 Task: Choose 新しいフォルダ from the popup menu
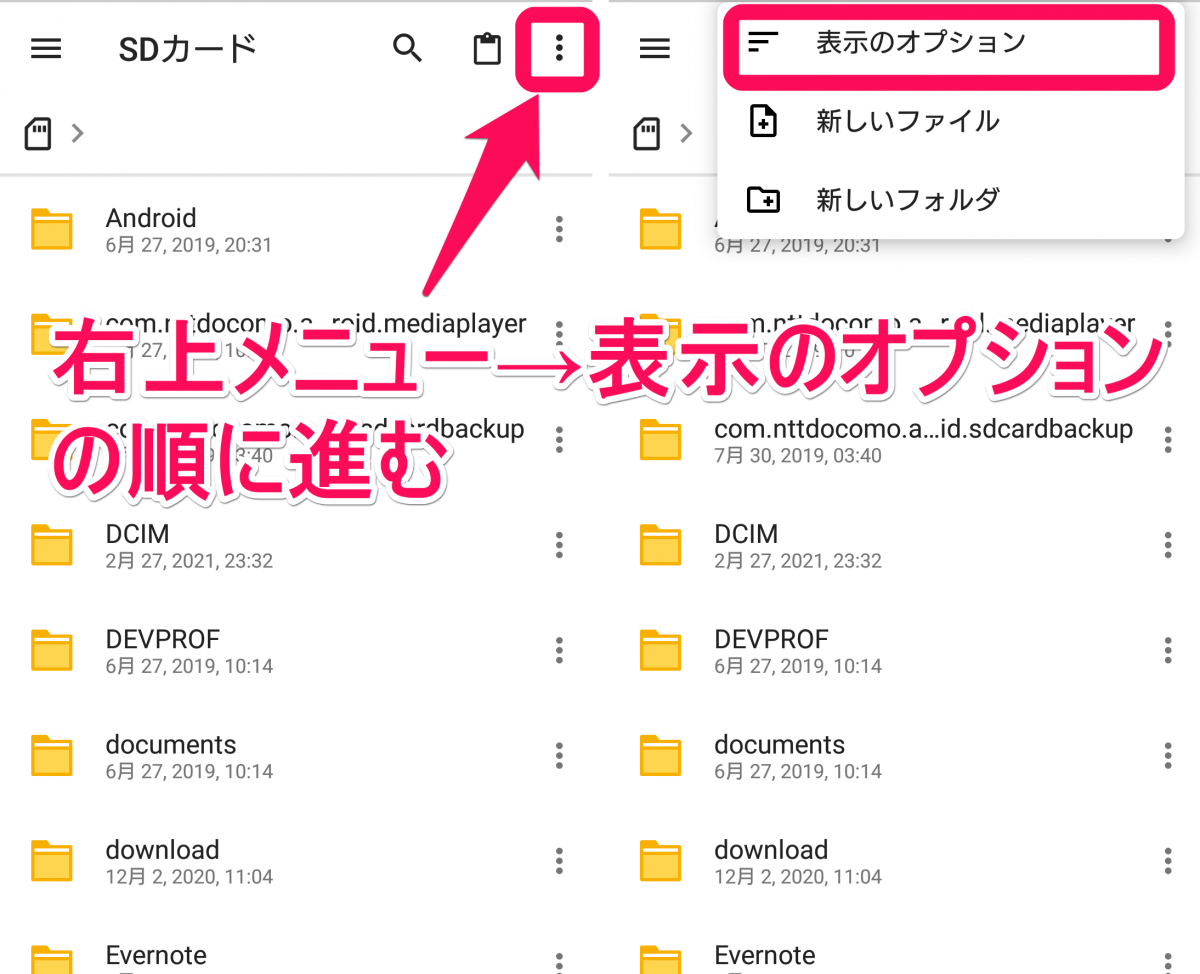pyautogui.click(x=907, y=200)
